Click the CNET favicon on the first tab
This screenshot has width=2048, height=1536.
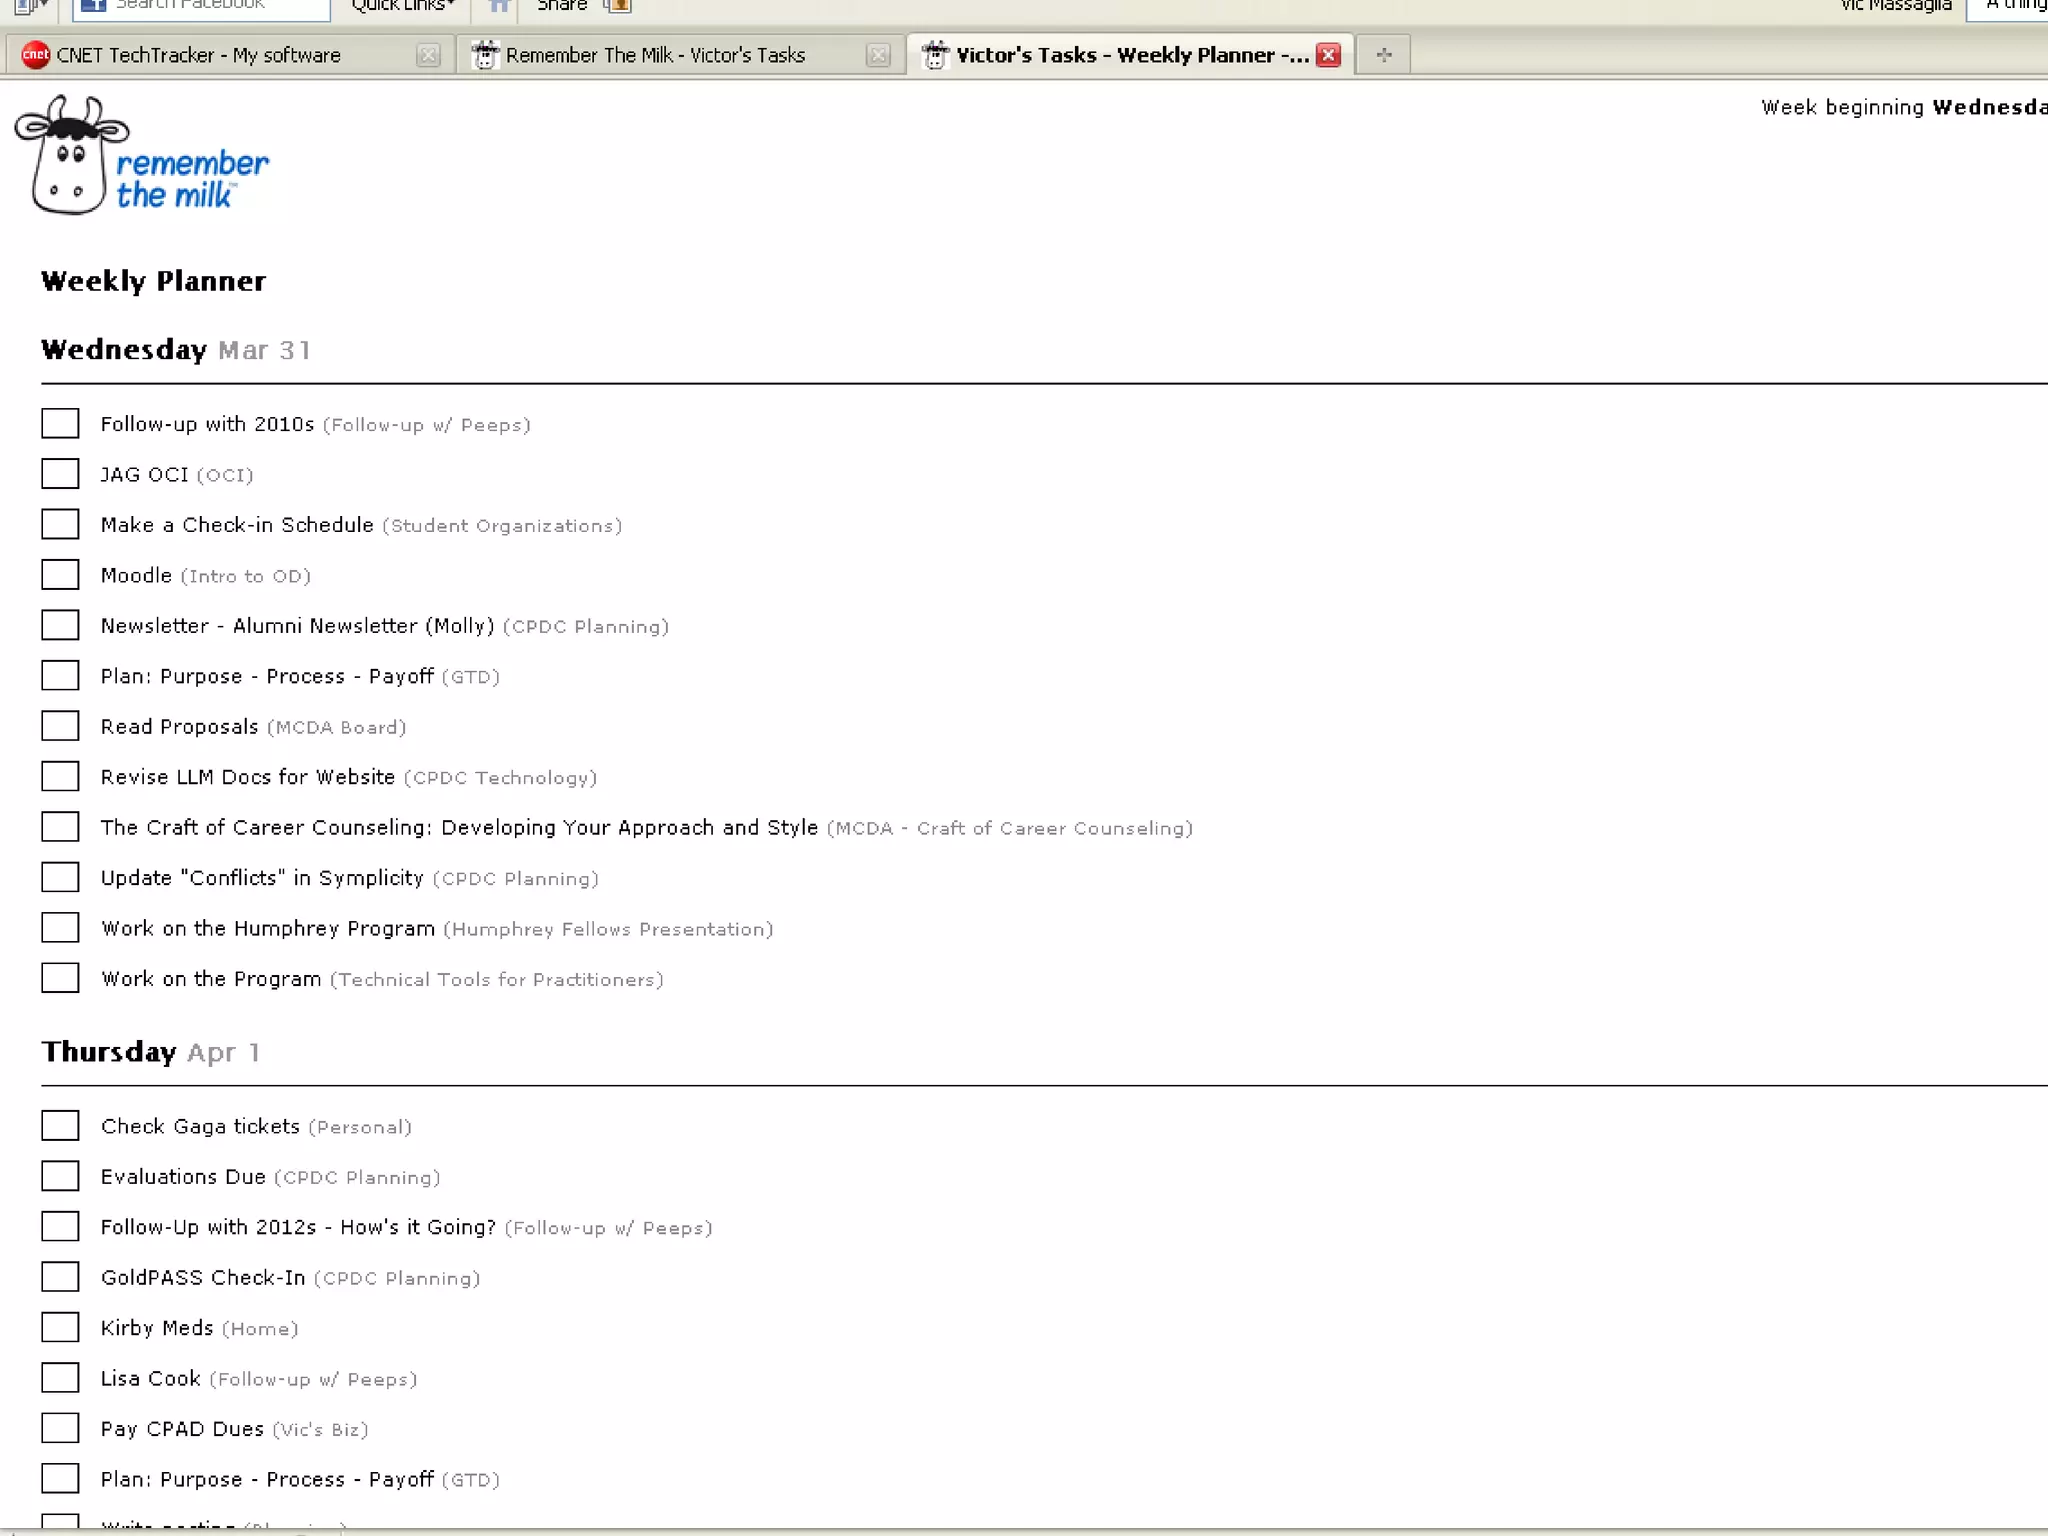point(35,55)
